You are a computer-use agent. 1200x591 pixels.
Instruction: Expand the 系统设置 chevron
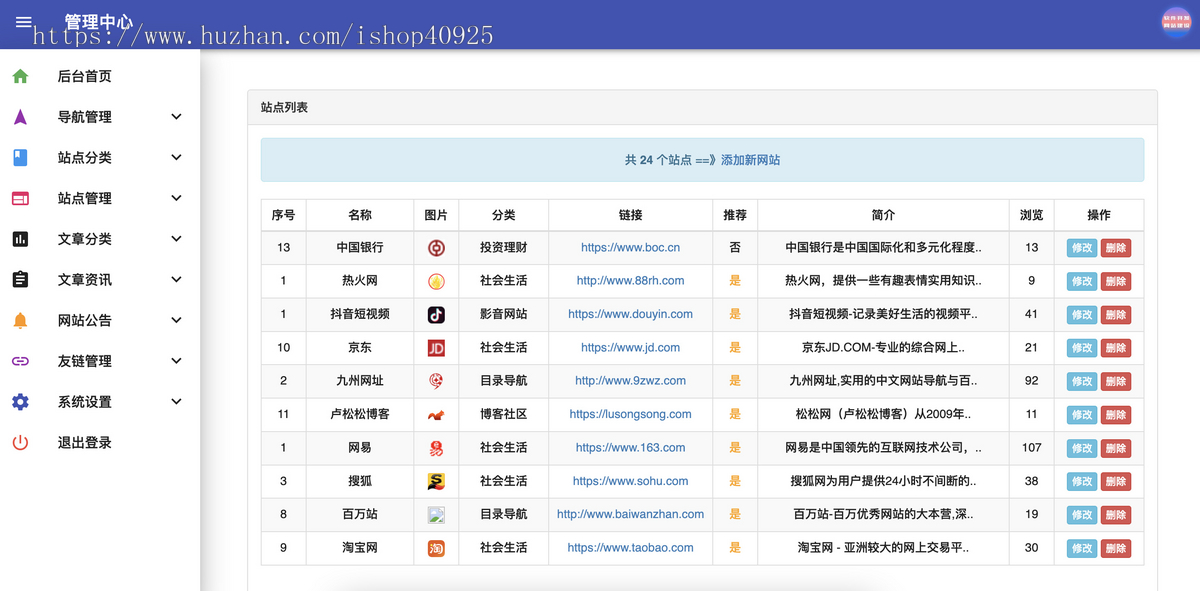tap(177, 402)
